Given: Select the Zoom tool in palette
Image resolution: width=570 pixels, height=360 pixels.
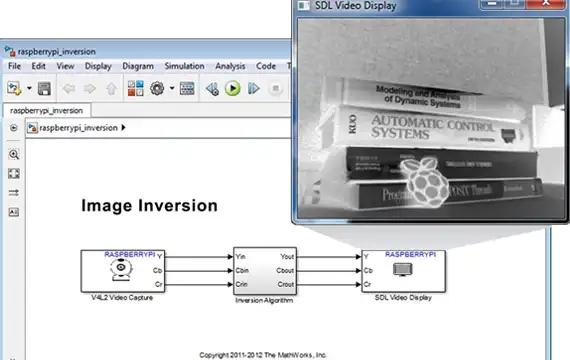Looking at the screenshot, I should tap(14, 154).
